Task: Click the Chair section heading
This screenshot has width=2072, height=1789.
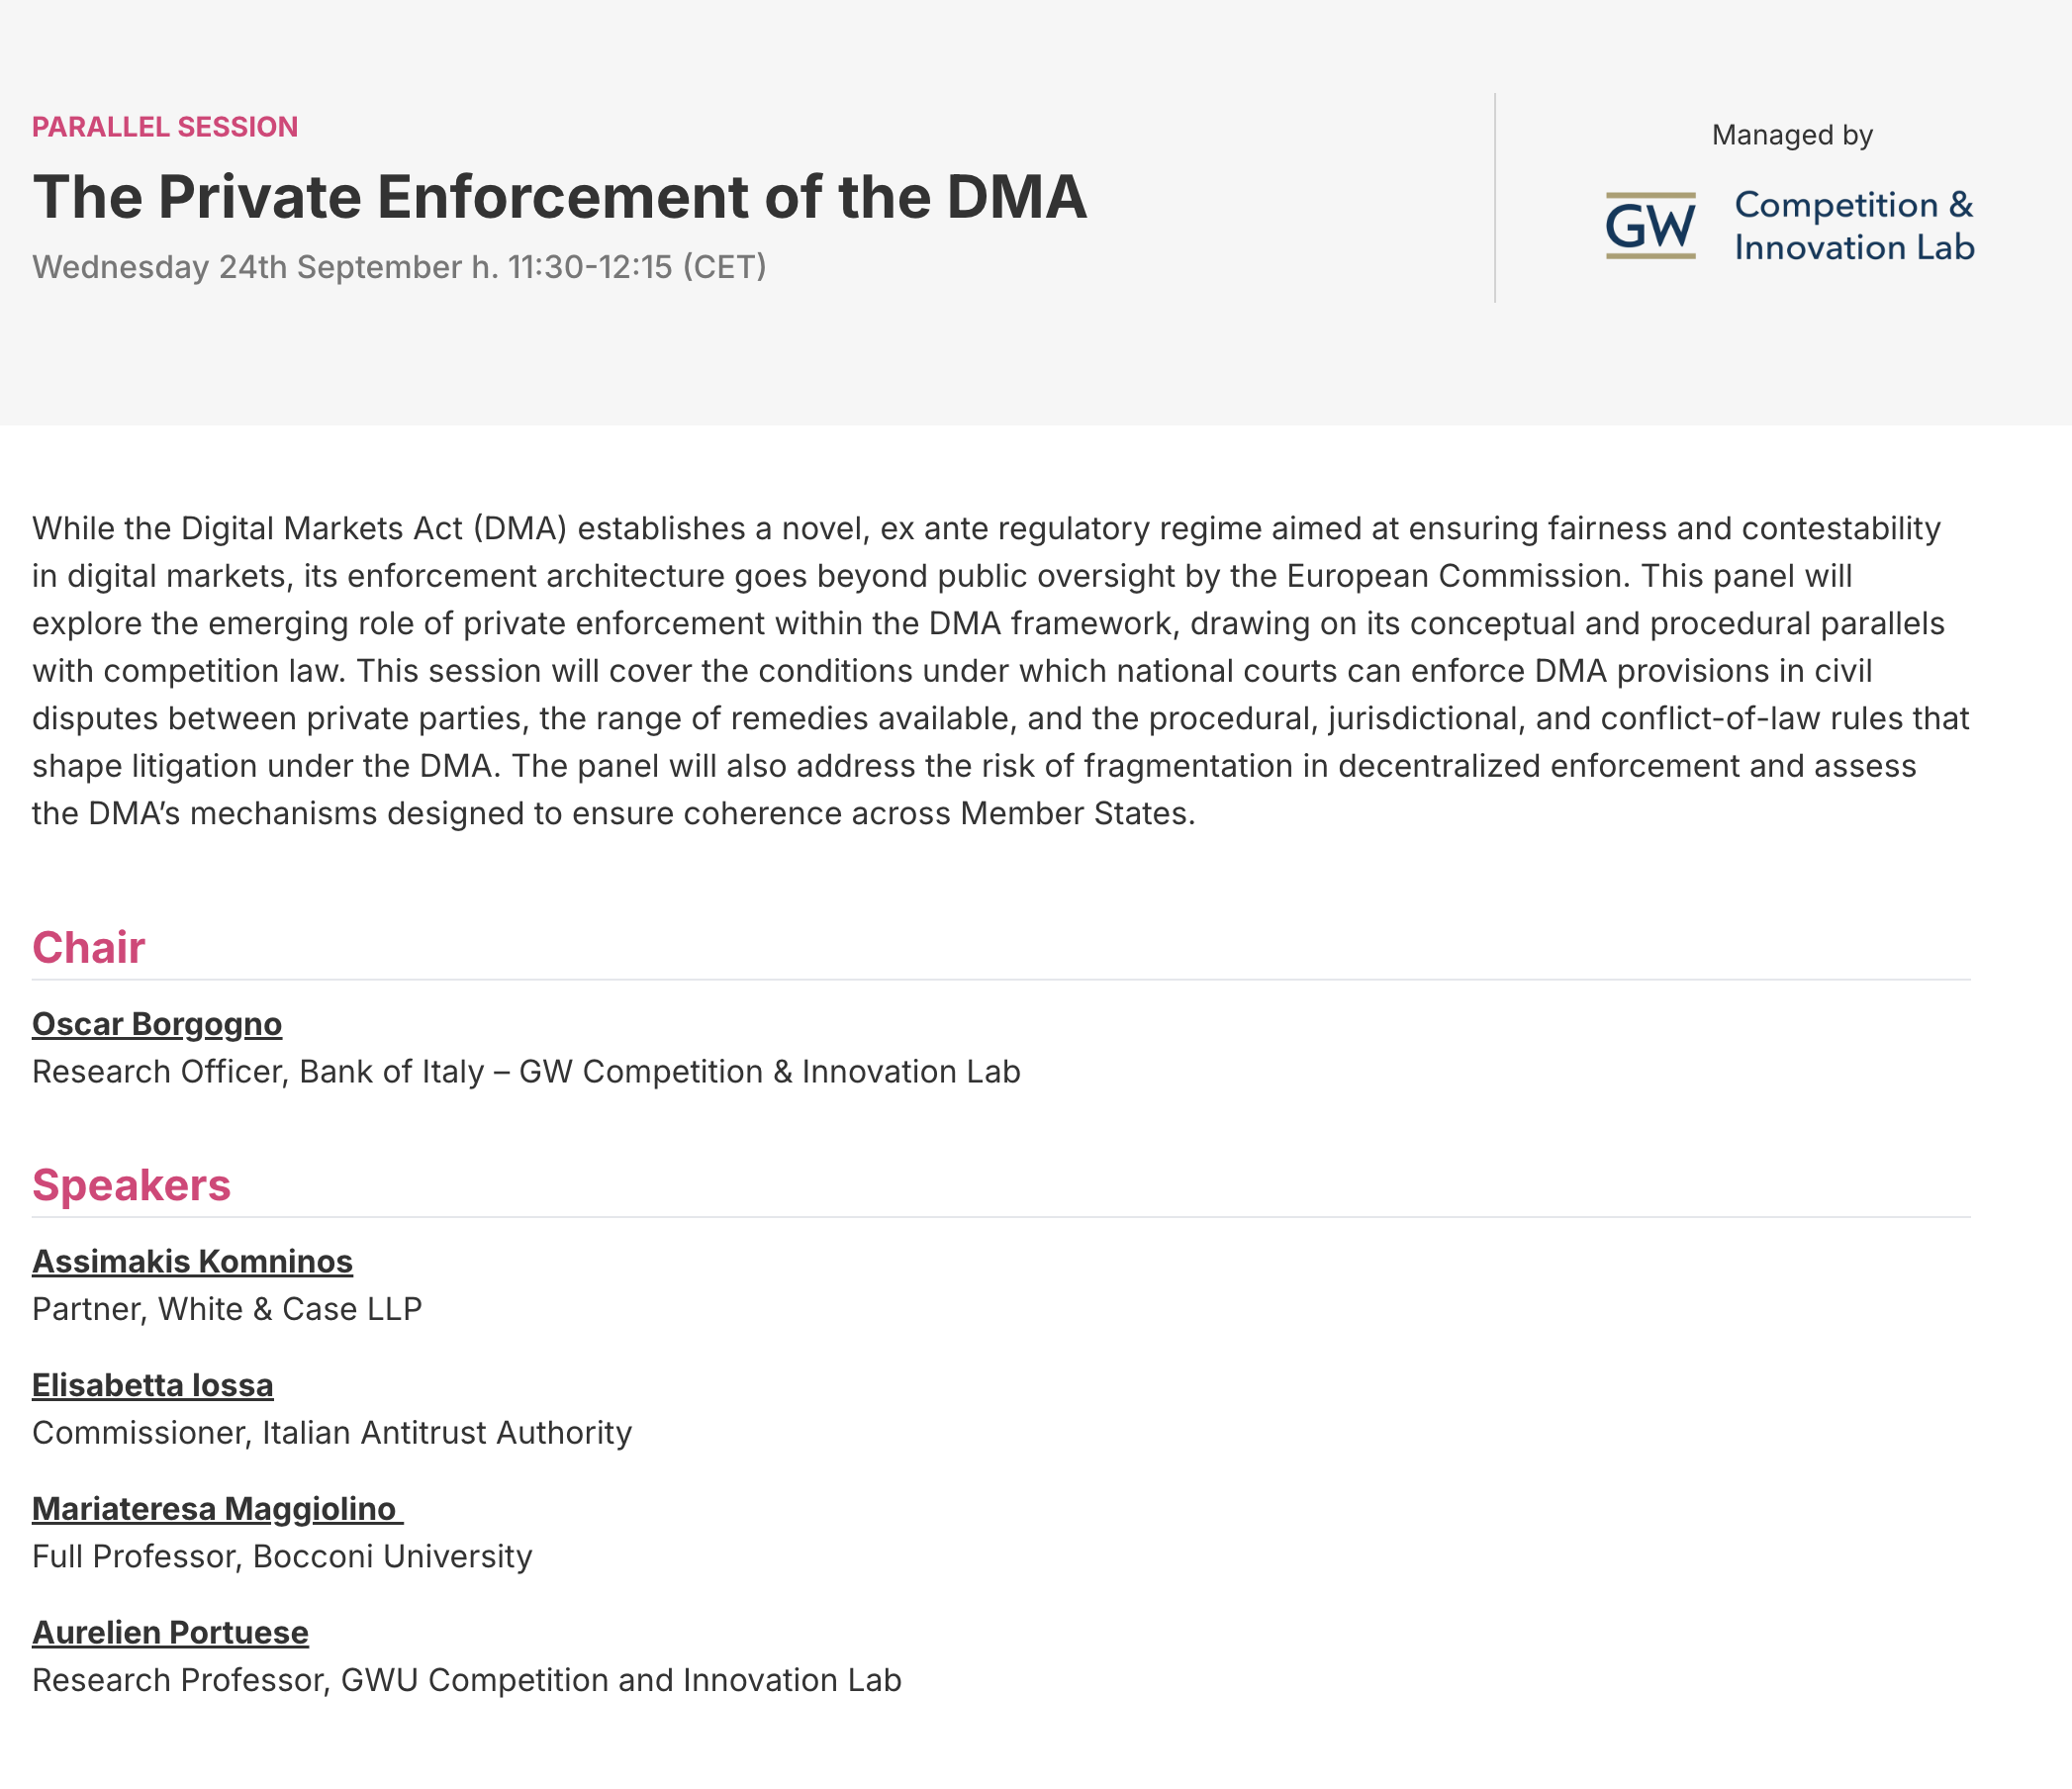Action: click(88, 947)
